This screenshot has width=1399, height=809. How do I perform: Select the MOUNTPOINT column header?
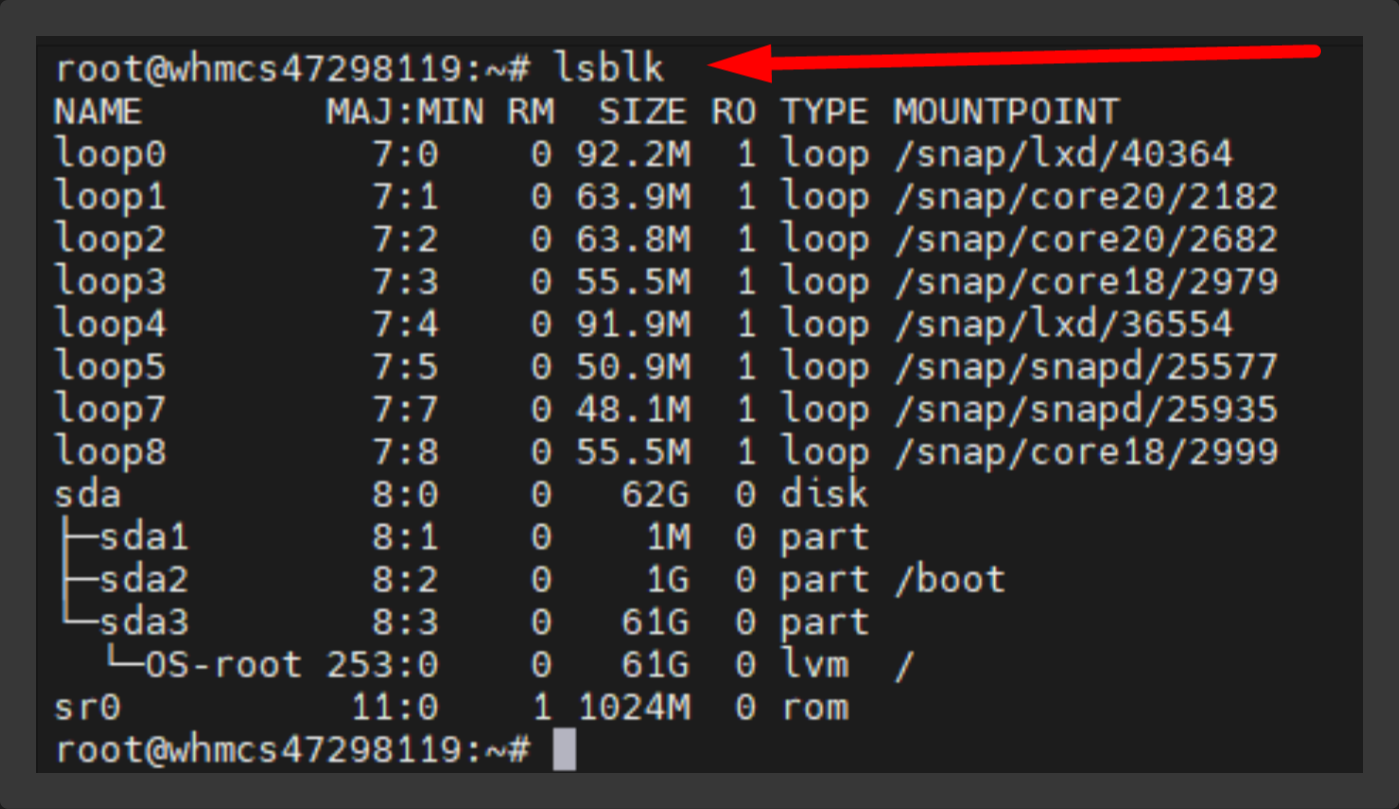pos(1005,111)
